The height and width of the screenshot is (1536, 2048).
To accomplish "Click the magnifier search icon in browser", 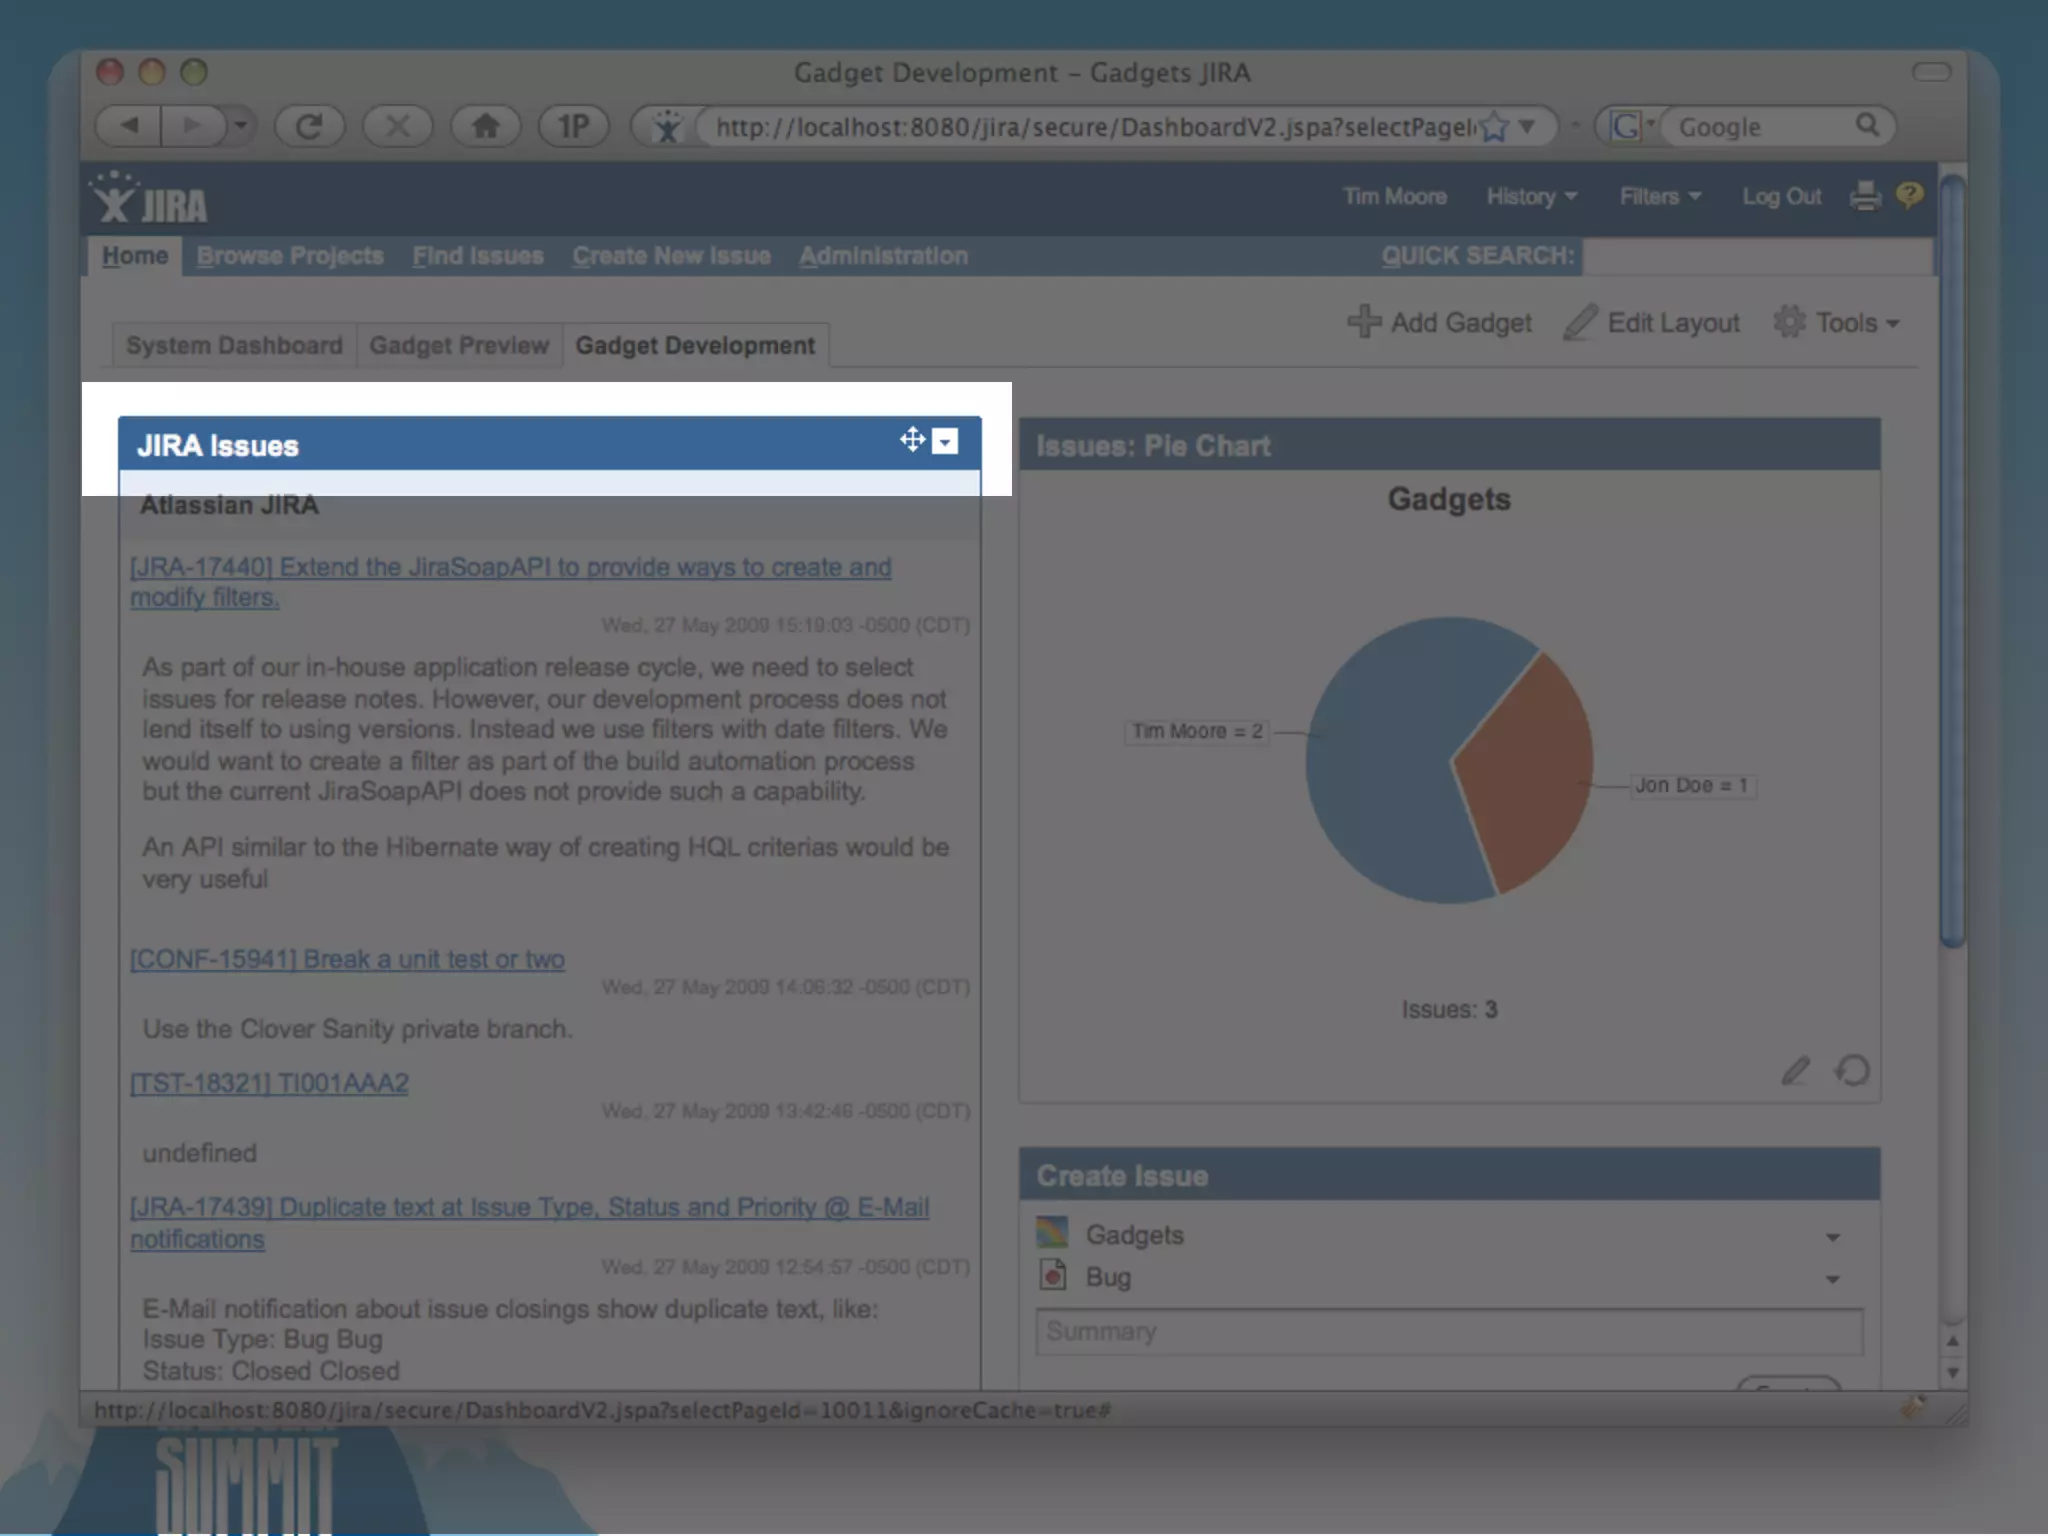I will pos(1867,125).
